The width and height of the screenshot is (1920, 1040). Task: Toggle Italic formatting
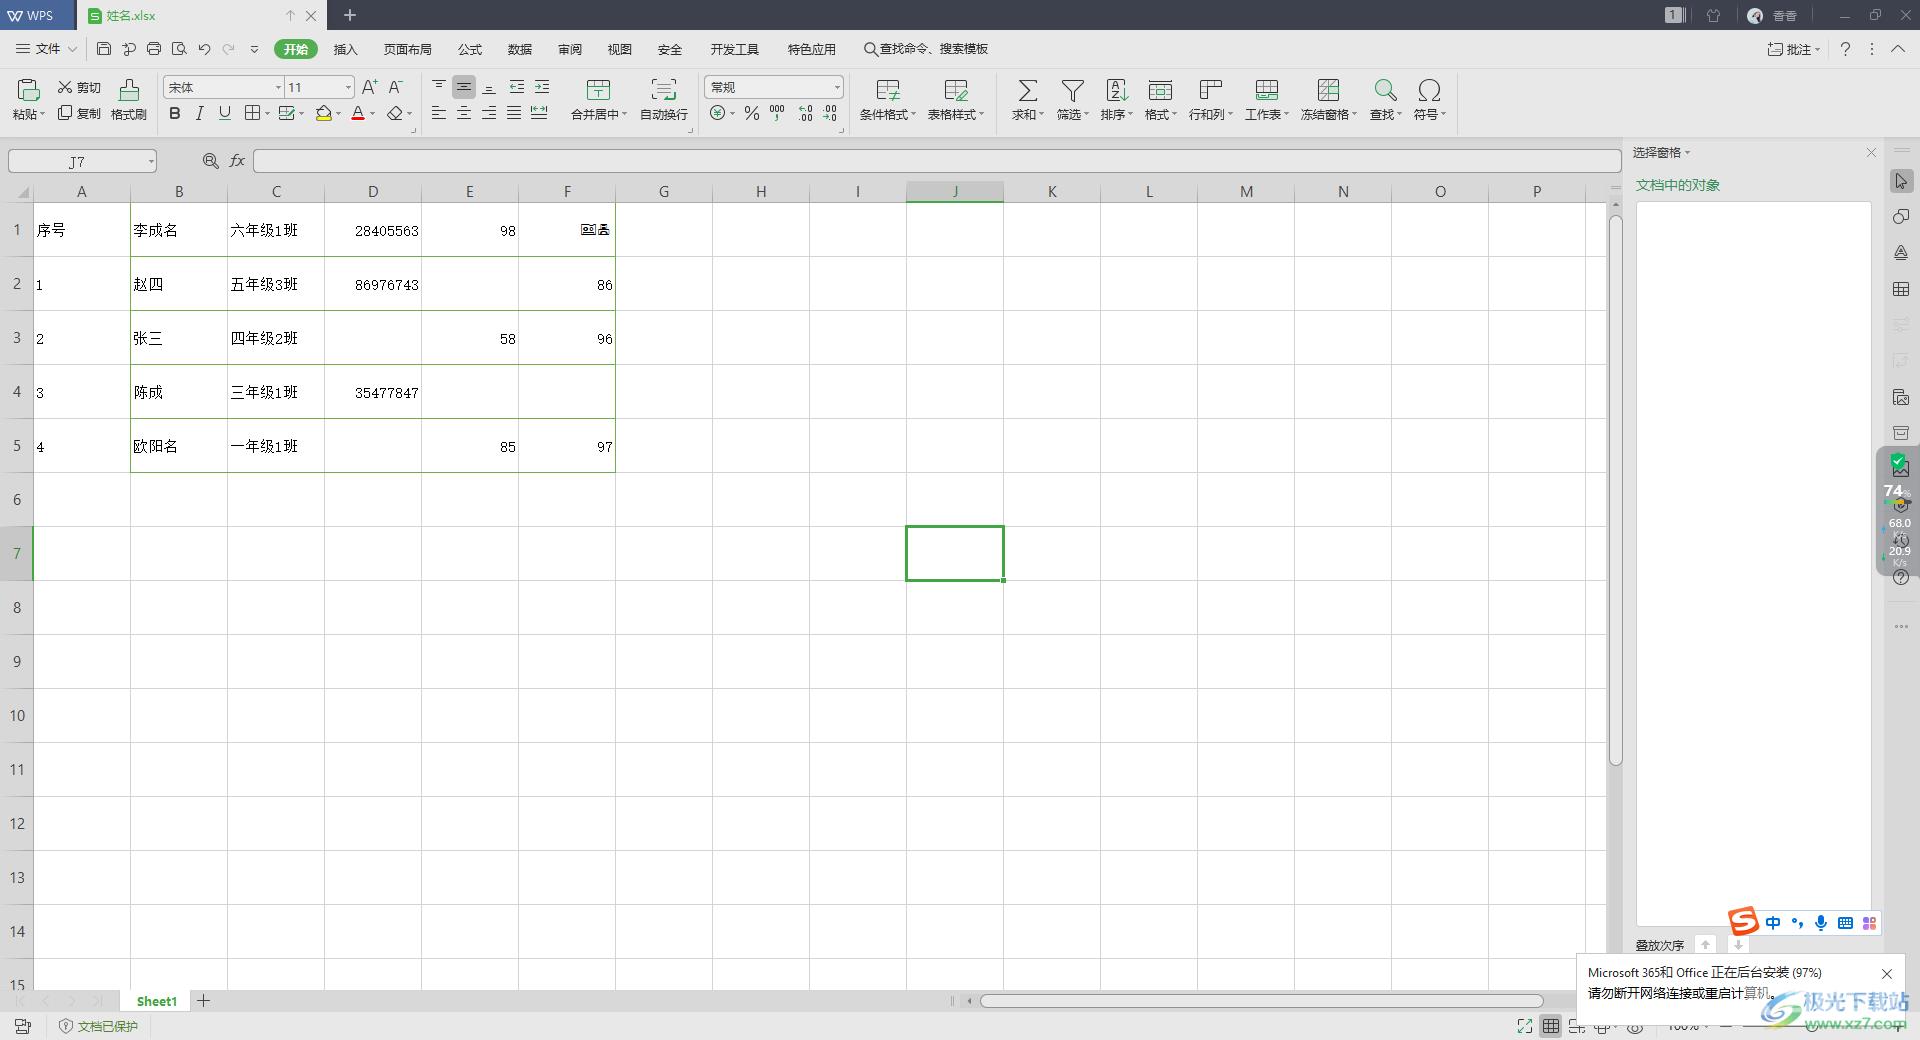[200, 114]
